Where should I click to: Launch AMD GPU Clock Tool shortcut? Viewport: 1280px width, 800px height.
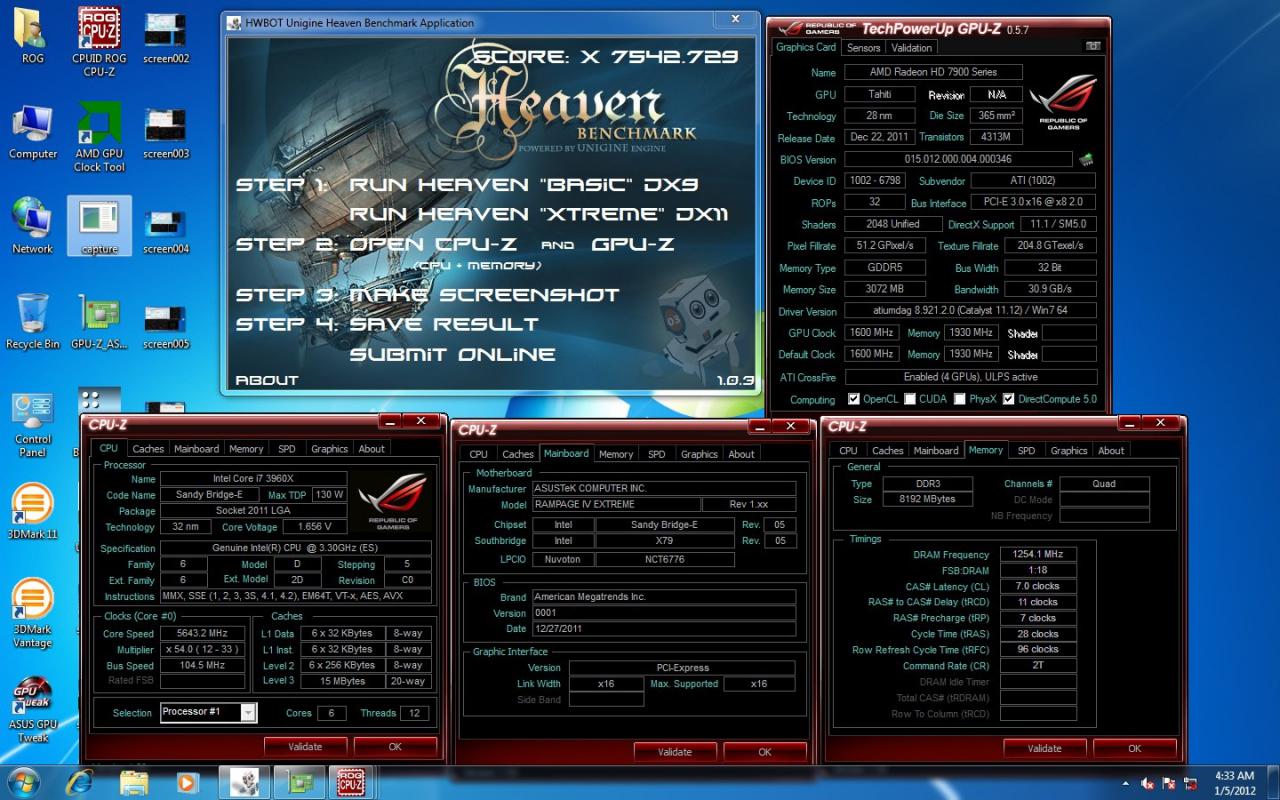99,138
